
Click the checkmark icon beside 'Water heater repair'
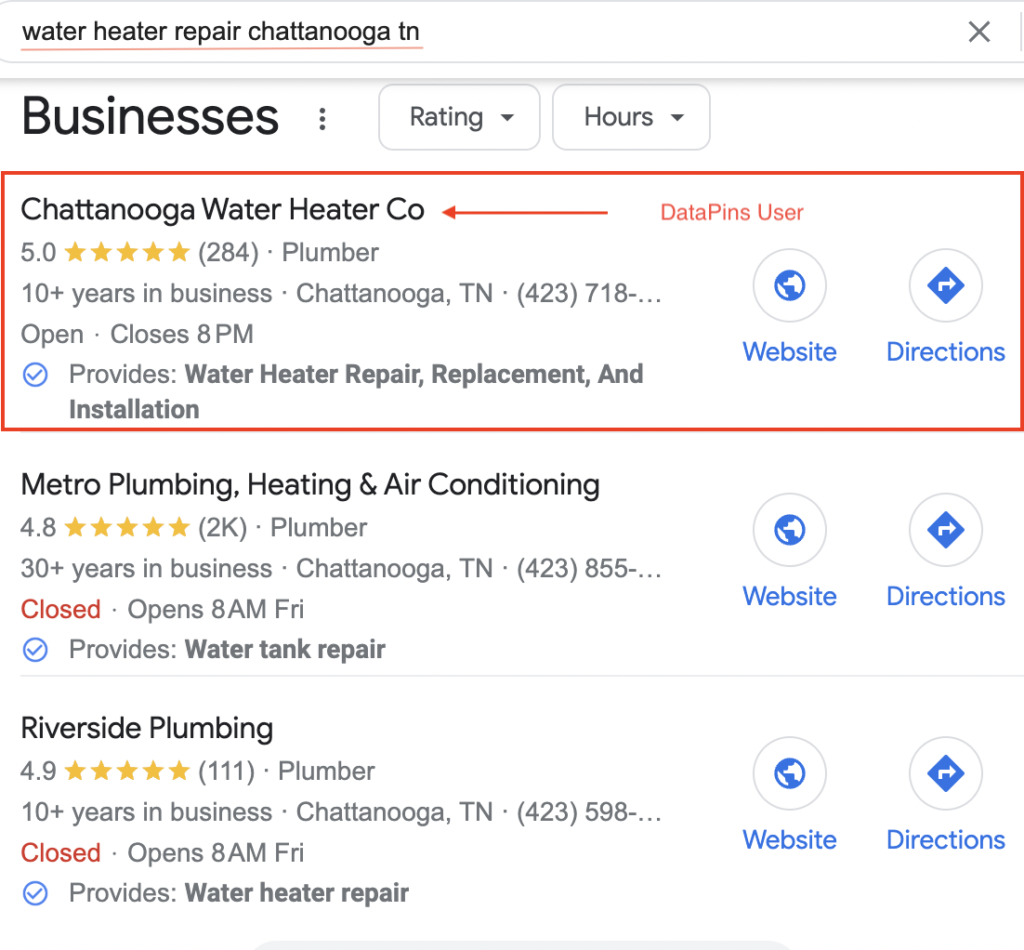35,893
